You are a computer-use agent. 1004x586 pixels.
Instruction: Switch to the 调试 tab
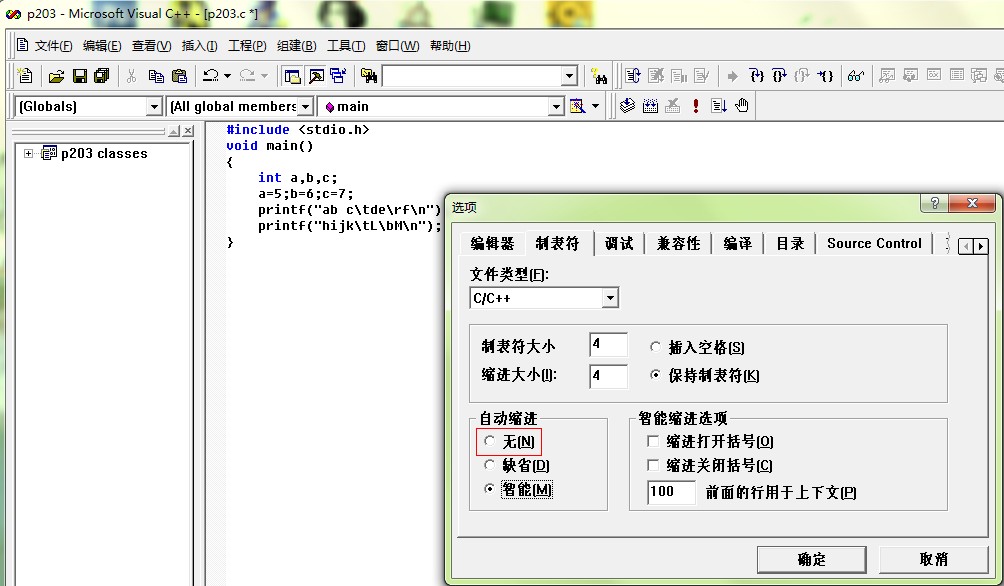tap(619, 243)
